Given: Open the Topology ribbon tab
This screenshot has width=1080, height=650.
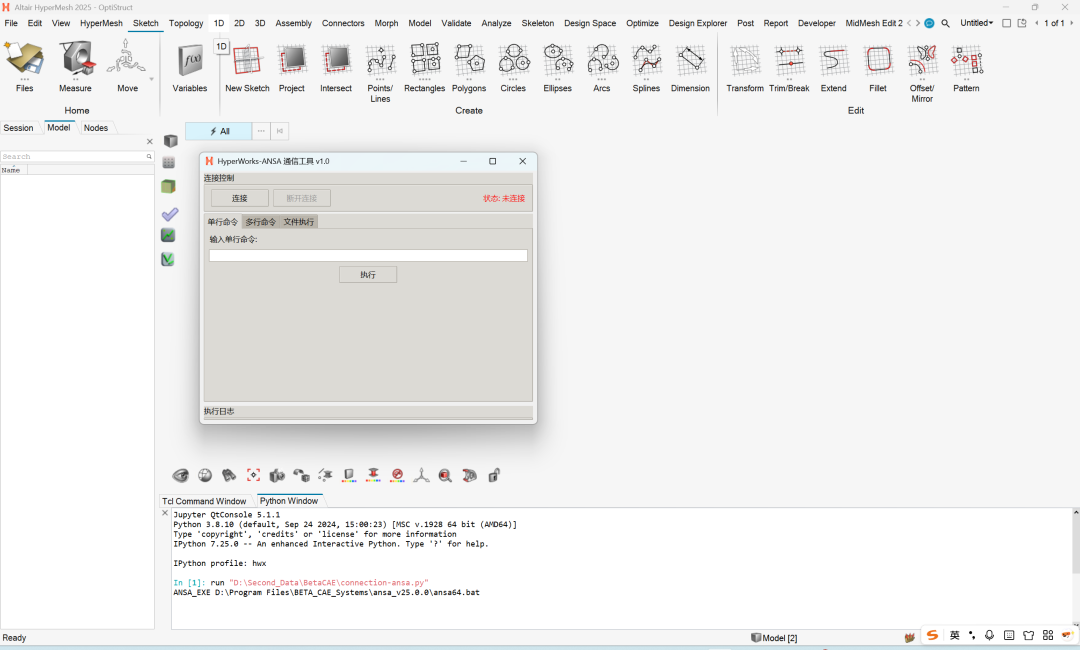Looking at the screenshot, I should (186, 23).
